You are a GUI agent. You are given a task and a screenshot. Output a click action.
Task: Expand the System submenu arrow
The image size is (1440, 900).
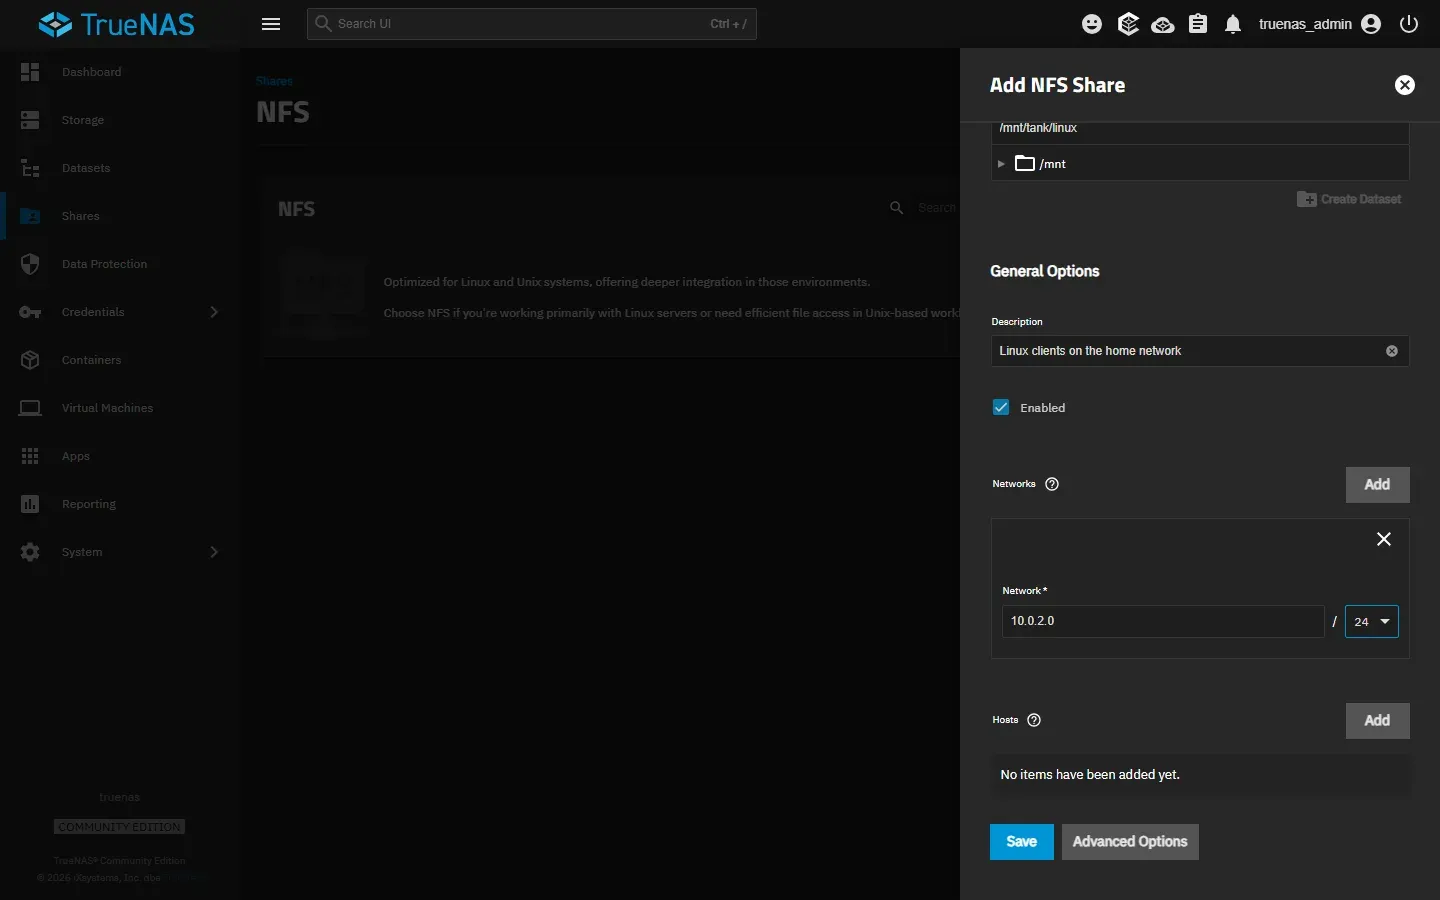click(214, 552)
